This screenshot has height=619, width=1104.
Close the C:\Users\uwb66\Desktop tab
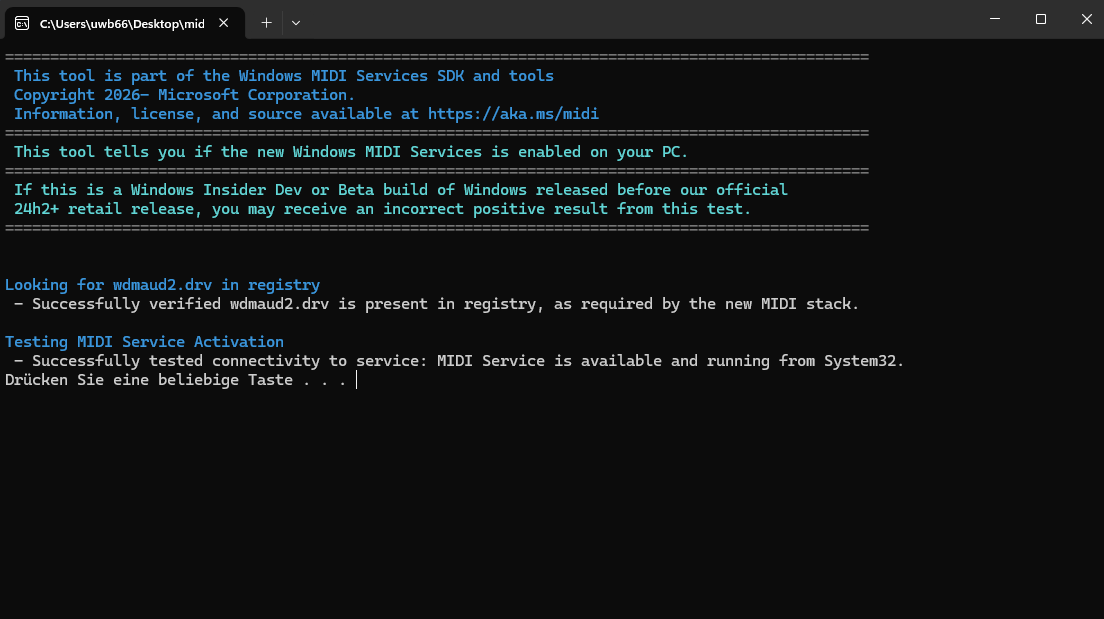pos(224,22)
